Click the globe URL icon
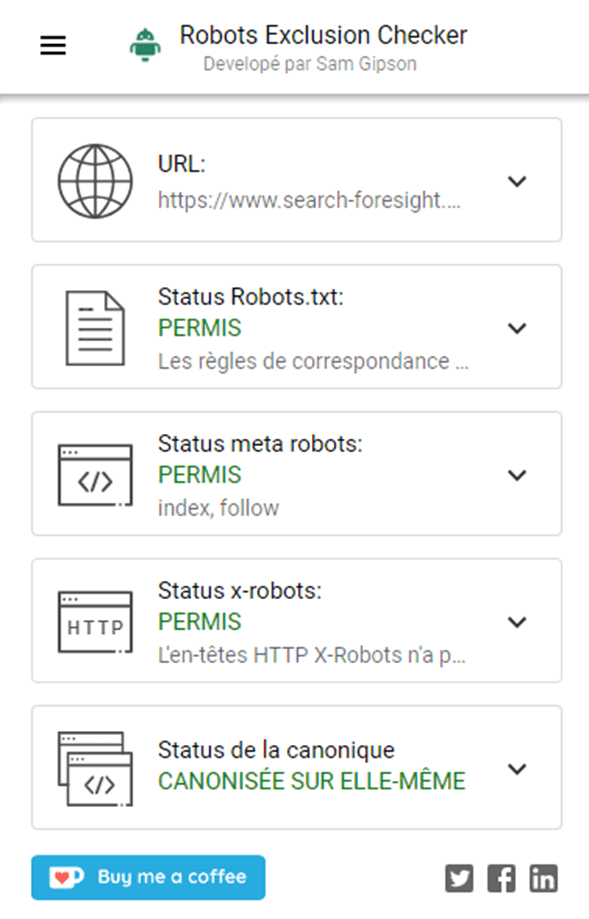Viewport: 589px width, 919px height. pos(95,181)
